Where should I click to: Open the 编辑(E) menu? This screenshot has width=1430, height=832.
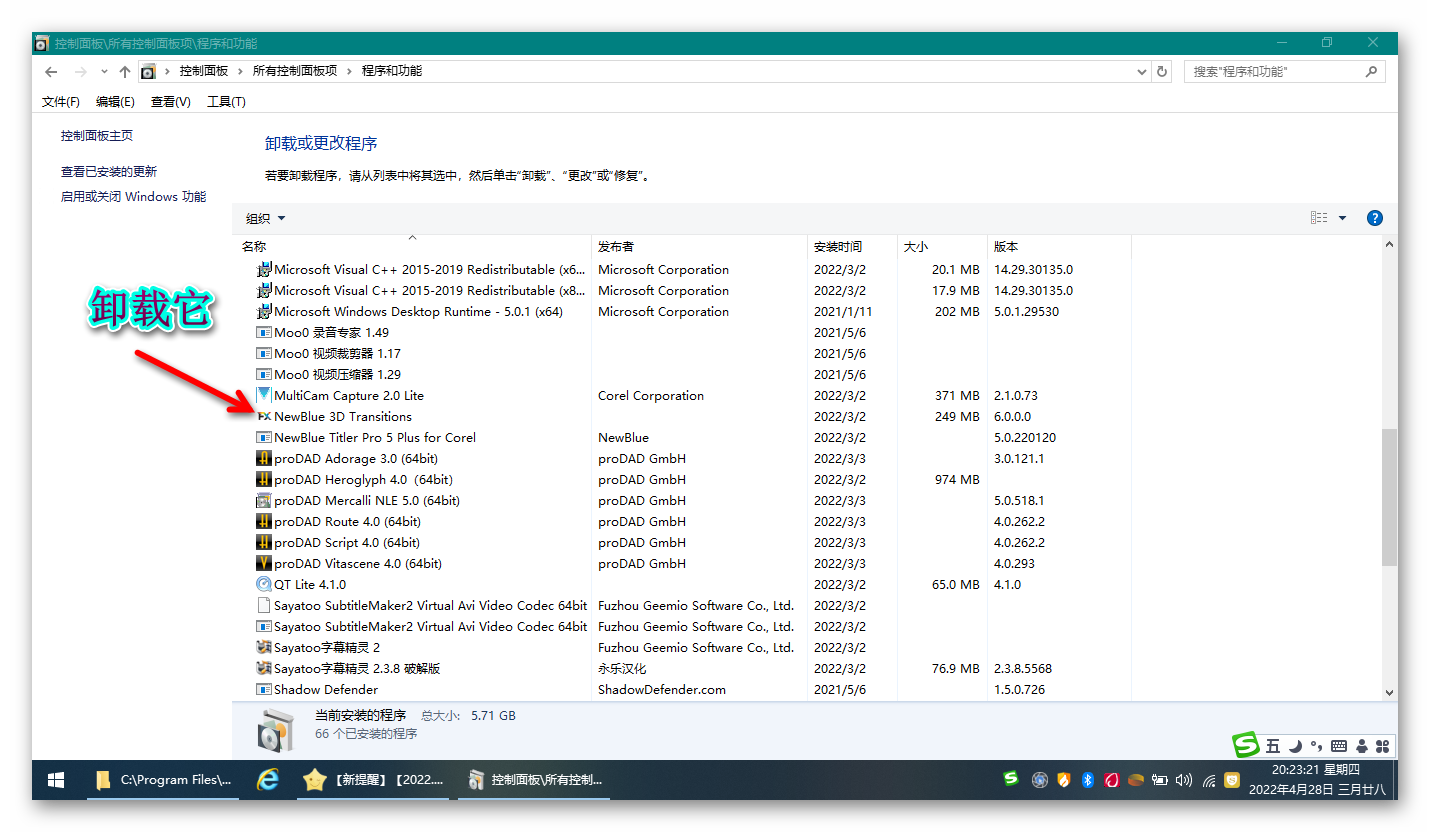point(115,102)
